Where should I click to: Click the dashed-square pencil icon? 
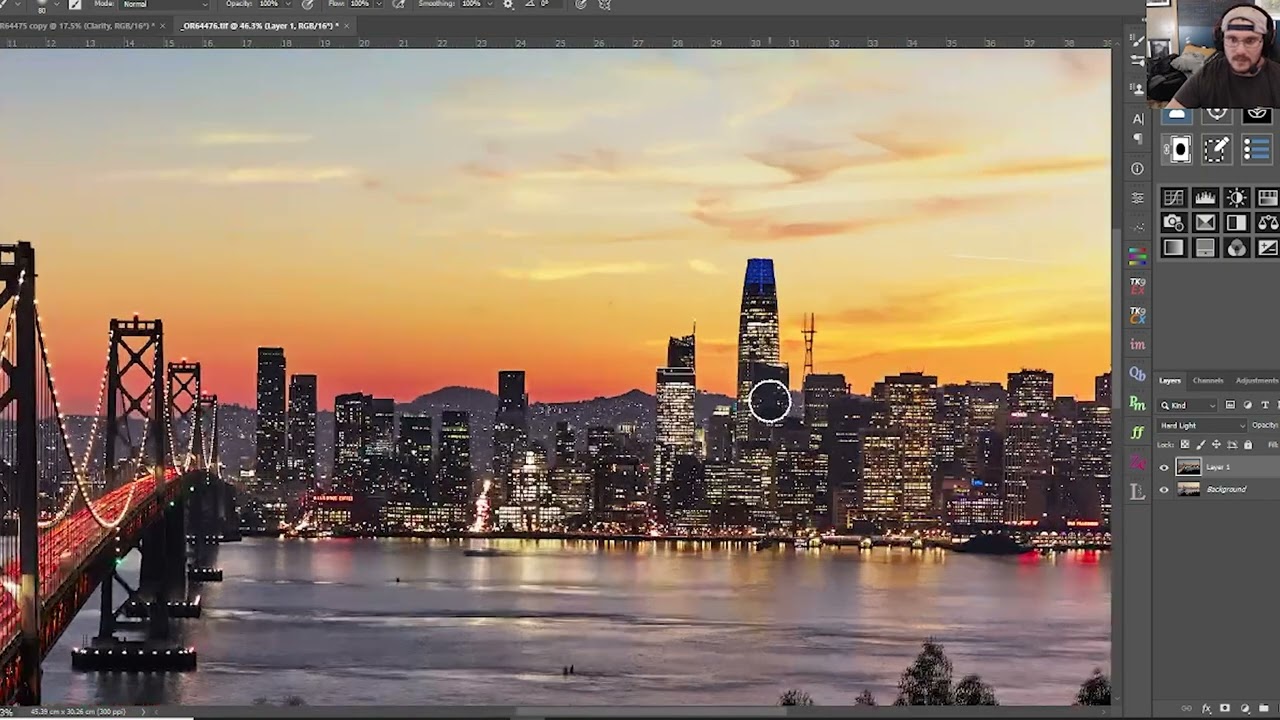coord(1216,150)
